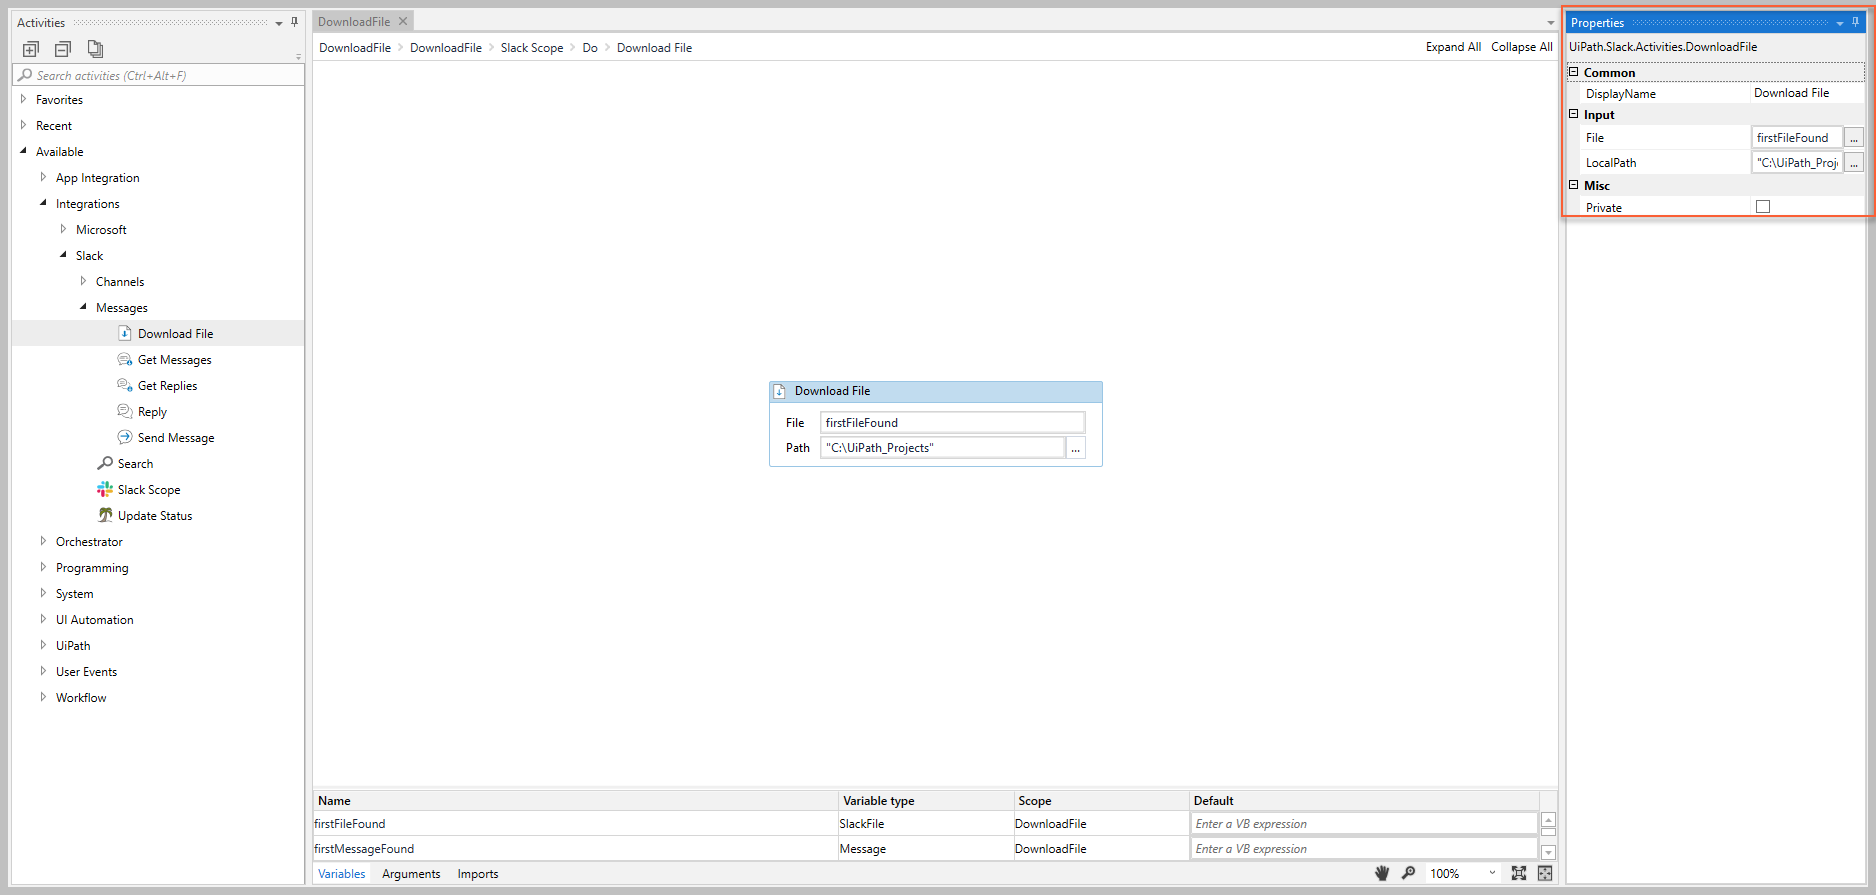Click the File field in the Download File card
Image resolution: width=1876 pixels, height=895 pixels.
952,423
